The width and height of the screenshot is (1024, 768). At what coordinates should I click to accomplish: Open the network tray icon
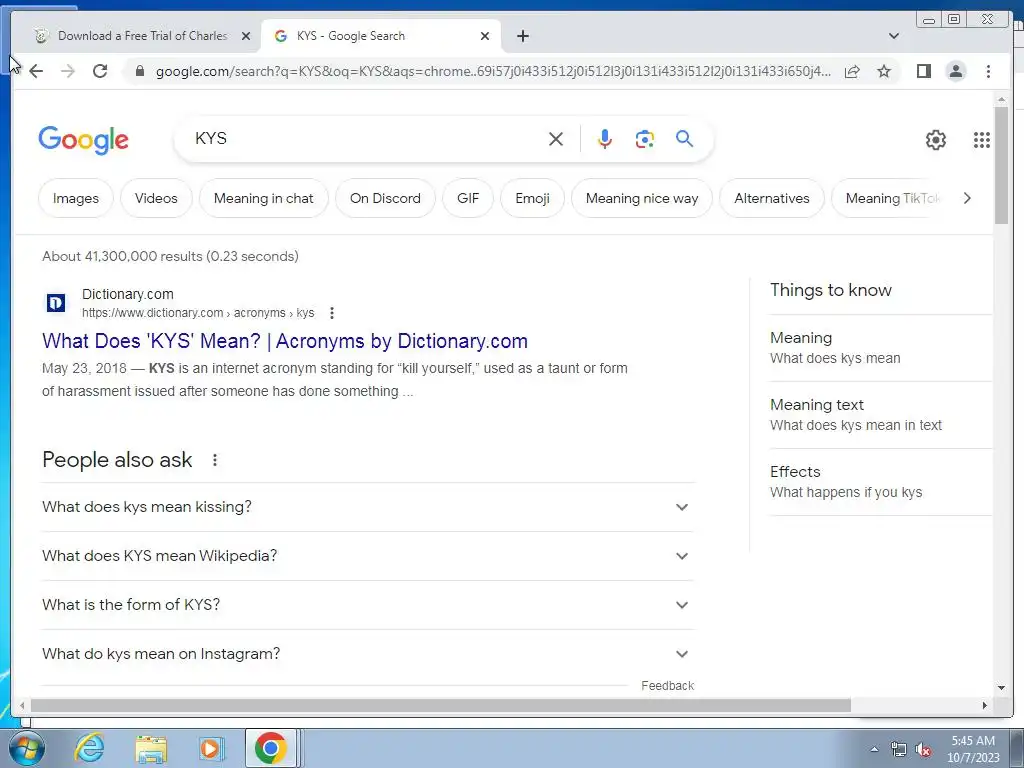(x=899, y=749)
